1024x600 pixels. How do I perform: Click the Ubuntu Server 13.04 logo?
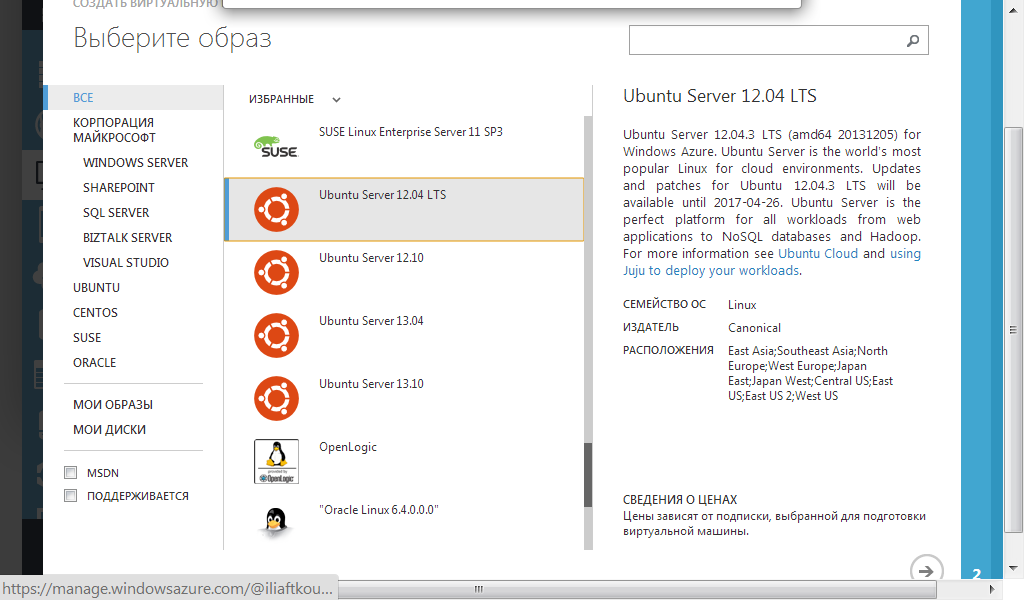coord(276,336)
